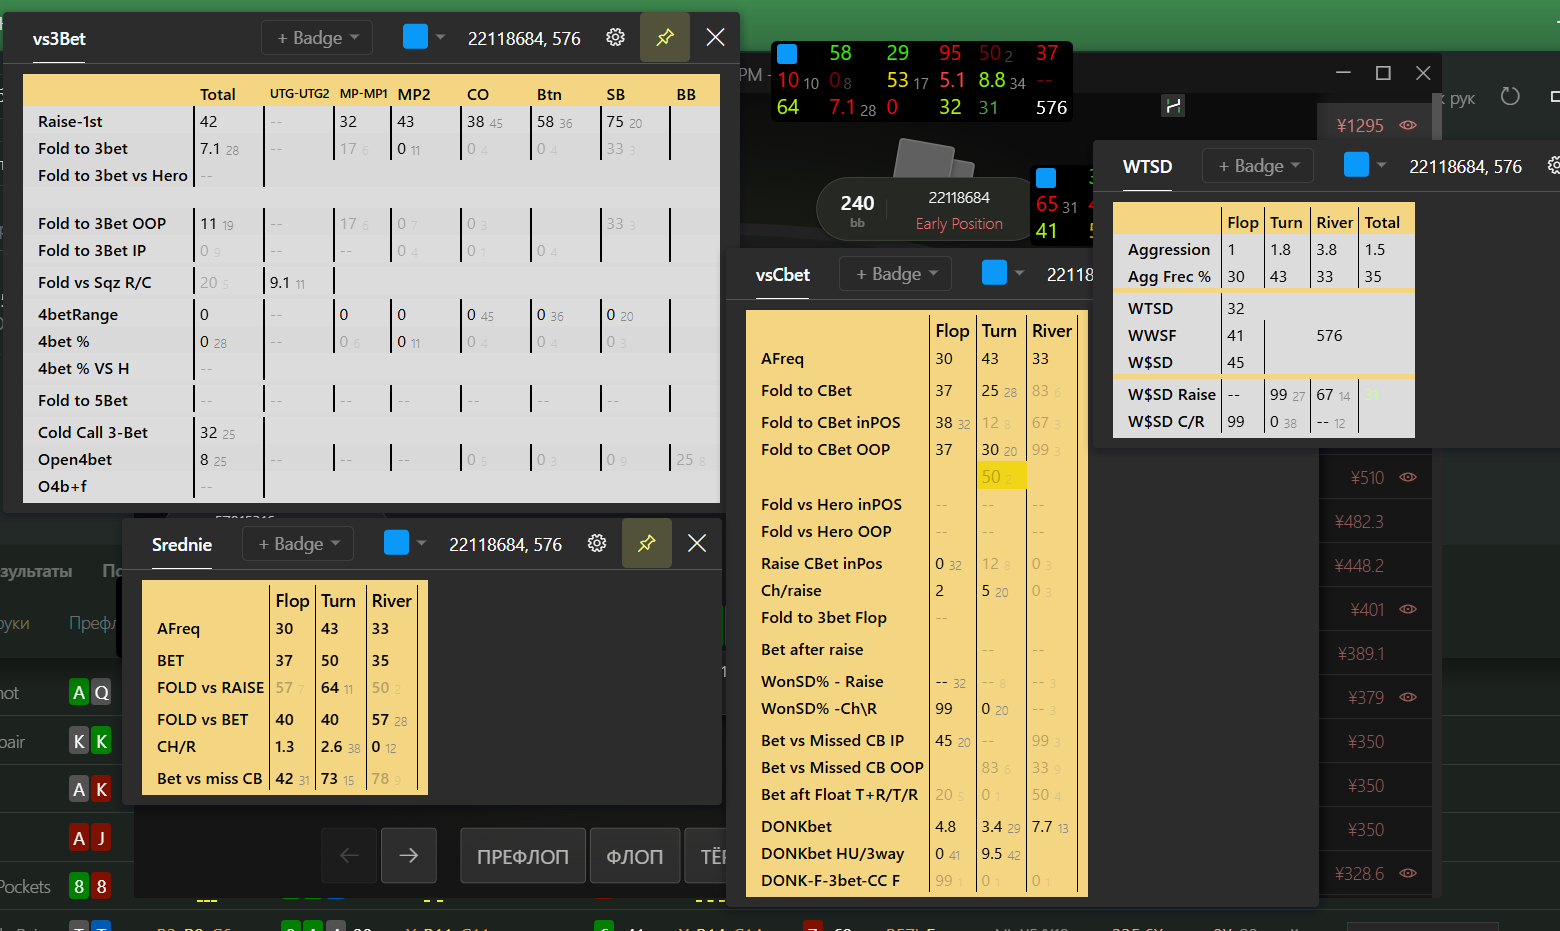
Task: Open settings gear in vs3Bet popup
Action: (x=615, y=37)
